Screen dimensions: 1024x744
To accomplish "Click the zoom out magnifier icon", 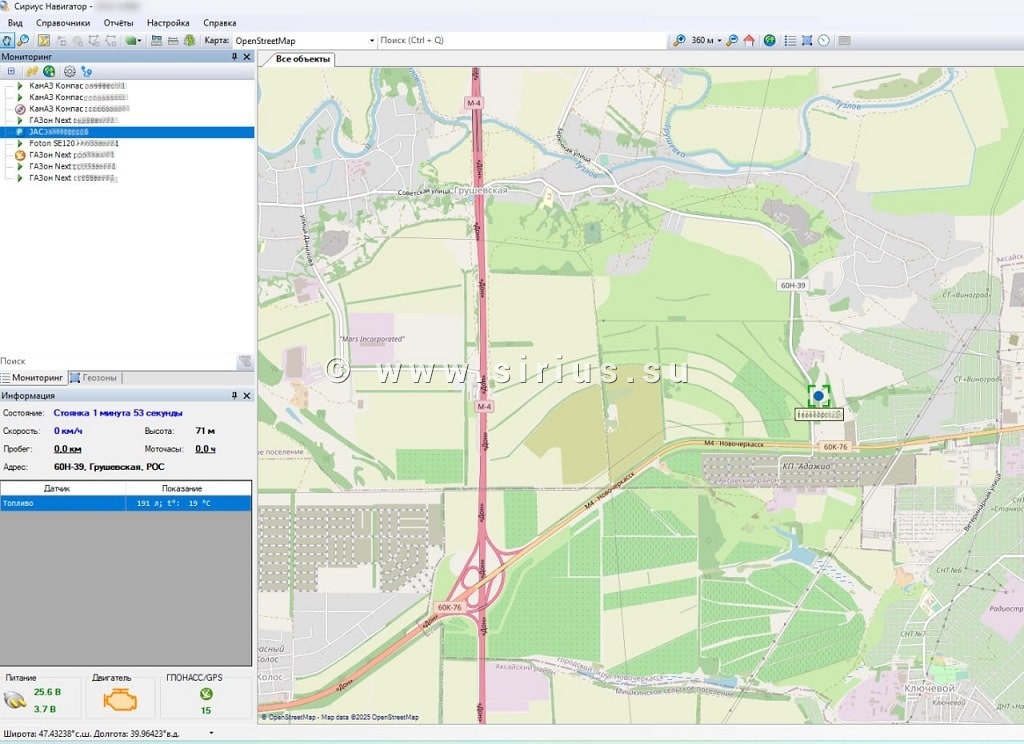I will [732, 41].
